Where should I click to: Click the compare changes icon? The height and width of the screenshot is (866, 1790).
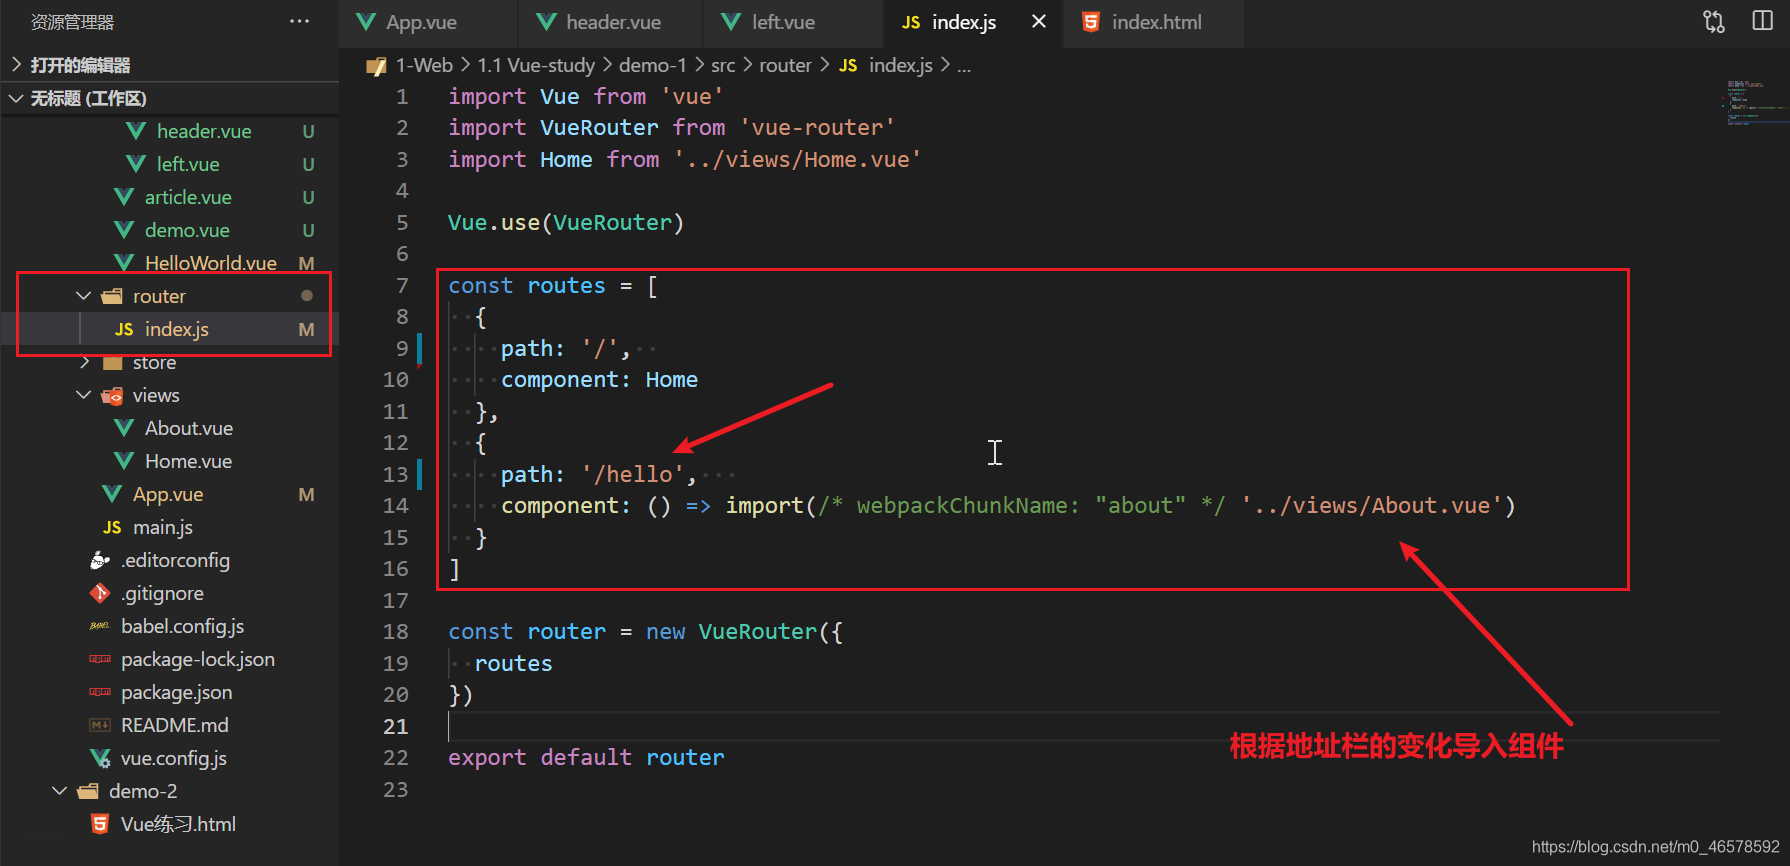click(x=1714, y=21)
